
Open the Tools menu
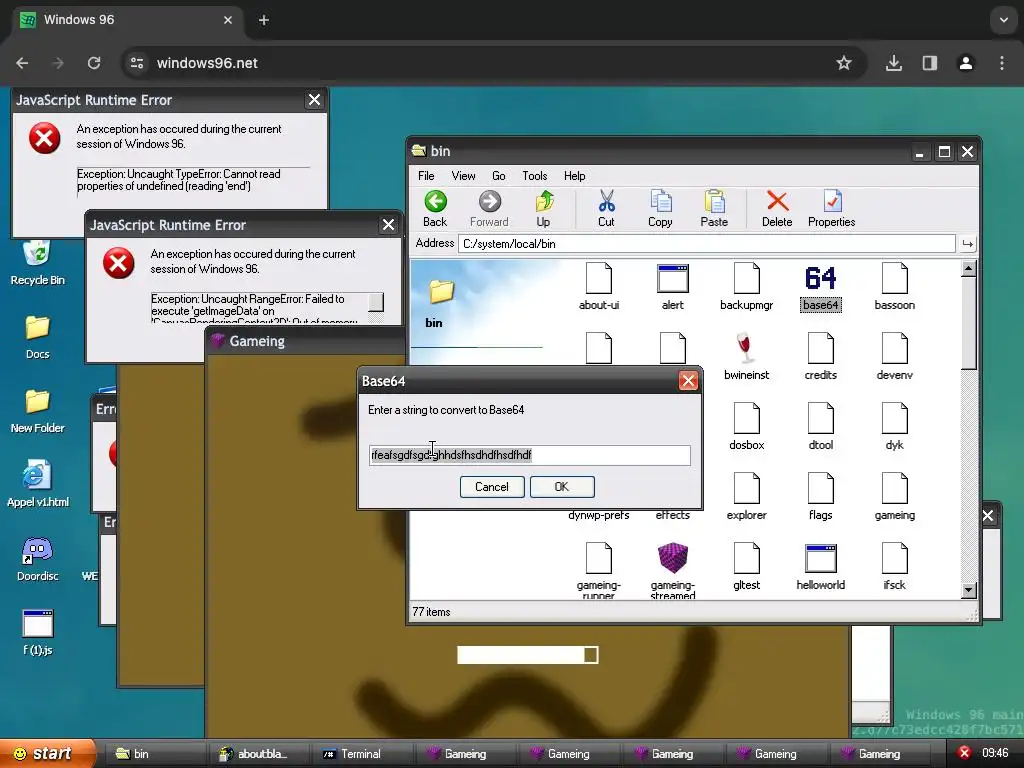click(x=535, y=176)
